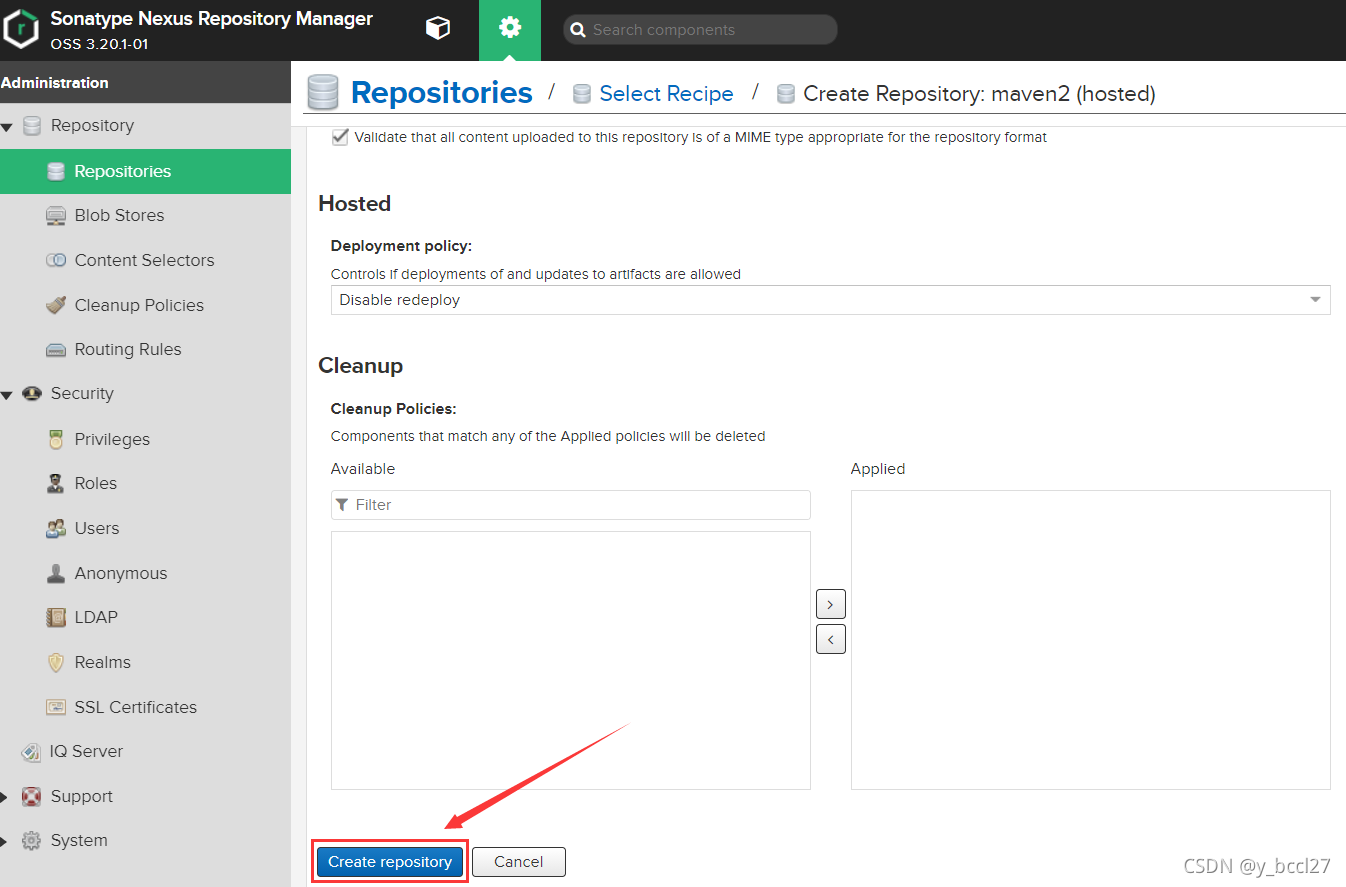Open Content Selectors in the sidebar
Image resolution: width=1346 pixels, height=887 pixels.
coord(145,260)
